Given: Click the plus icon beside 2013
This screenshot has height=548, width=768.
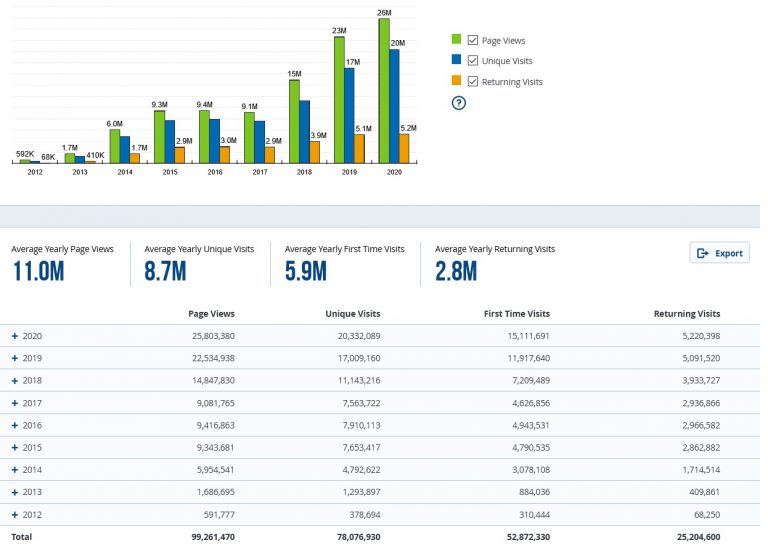Looking at the screenshot, I should [15, 492].
